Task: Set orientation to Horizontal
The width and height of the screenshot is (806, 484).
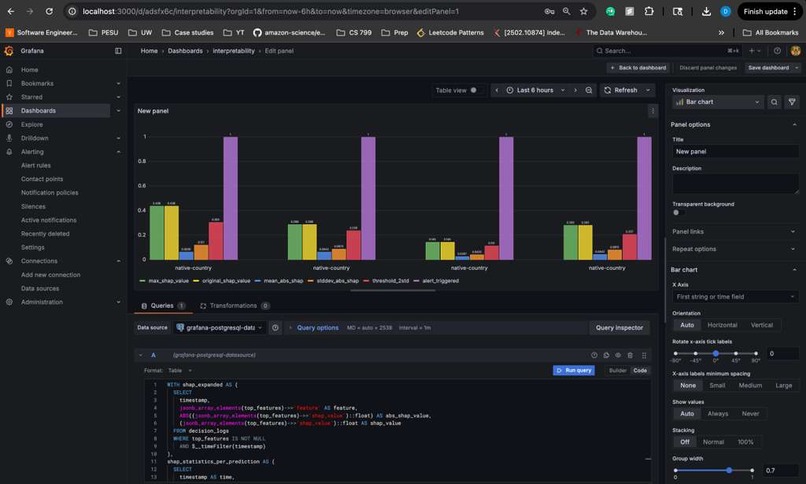Action: [x=722, y=325]
